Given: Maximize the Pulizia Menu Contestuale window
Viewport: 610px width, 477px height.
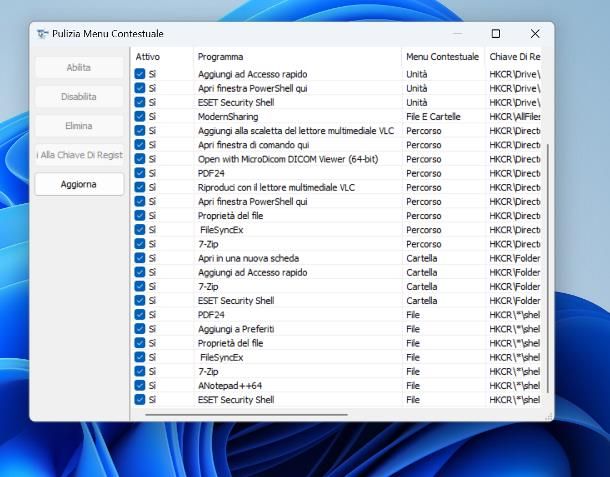Looking at the screenshot, I should (x=496, y=34).
